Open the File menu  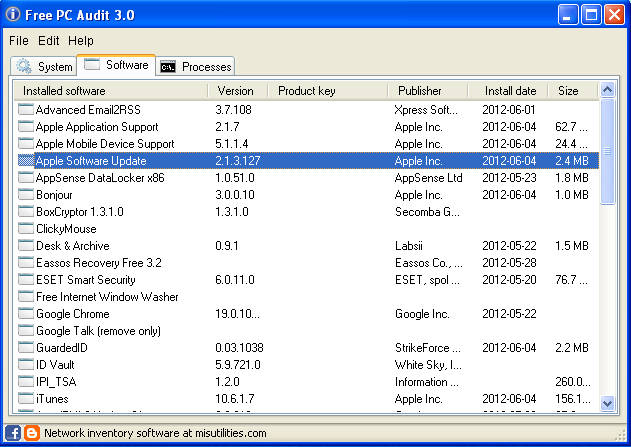pyautogui.click(x=19, y=41)
